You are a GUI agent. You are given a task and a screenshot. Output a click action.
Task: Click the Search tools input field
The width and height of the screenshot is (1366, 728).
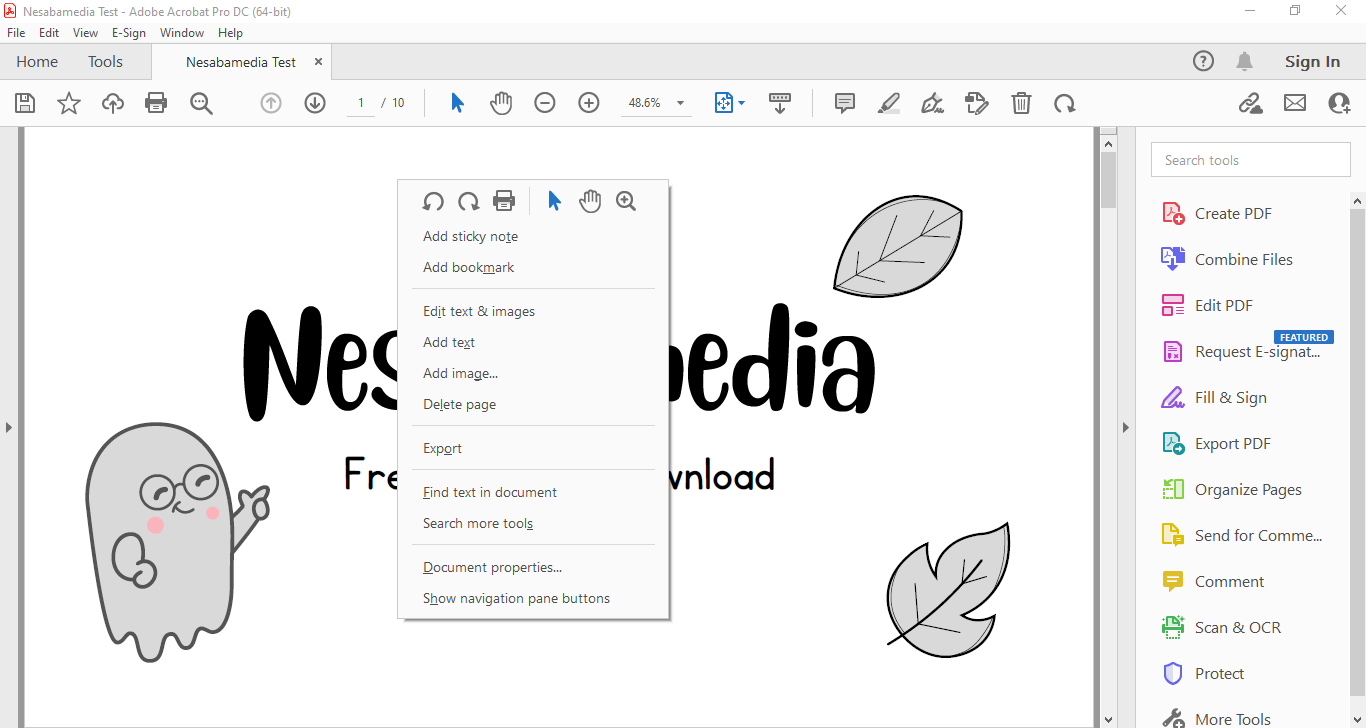[1251, 160]
